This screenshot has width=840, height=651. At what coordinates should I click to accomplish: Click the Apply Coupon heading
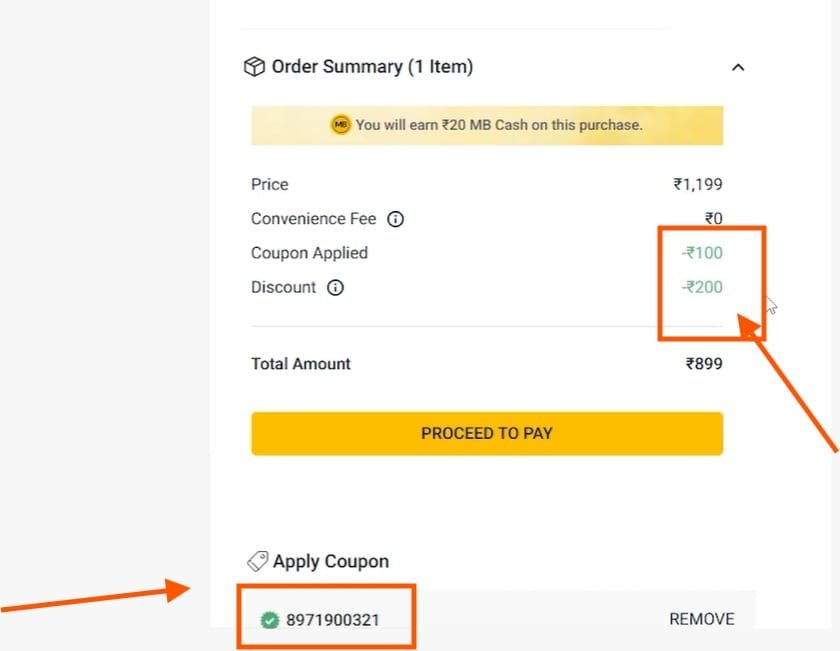point(331,561)
